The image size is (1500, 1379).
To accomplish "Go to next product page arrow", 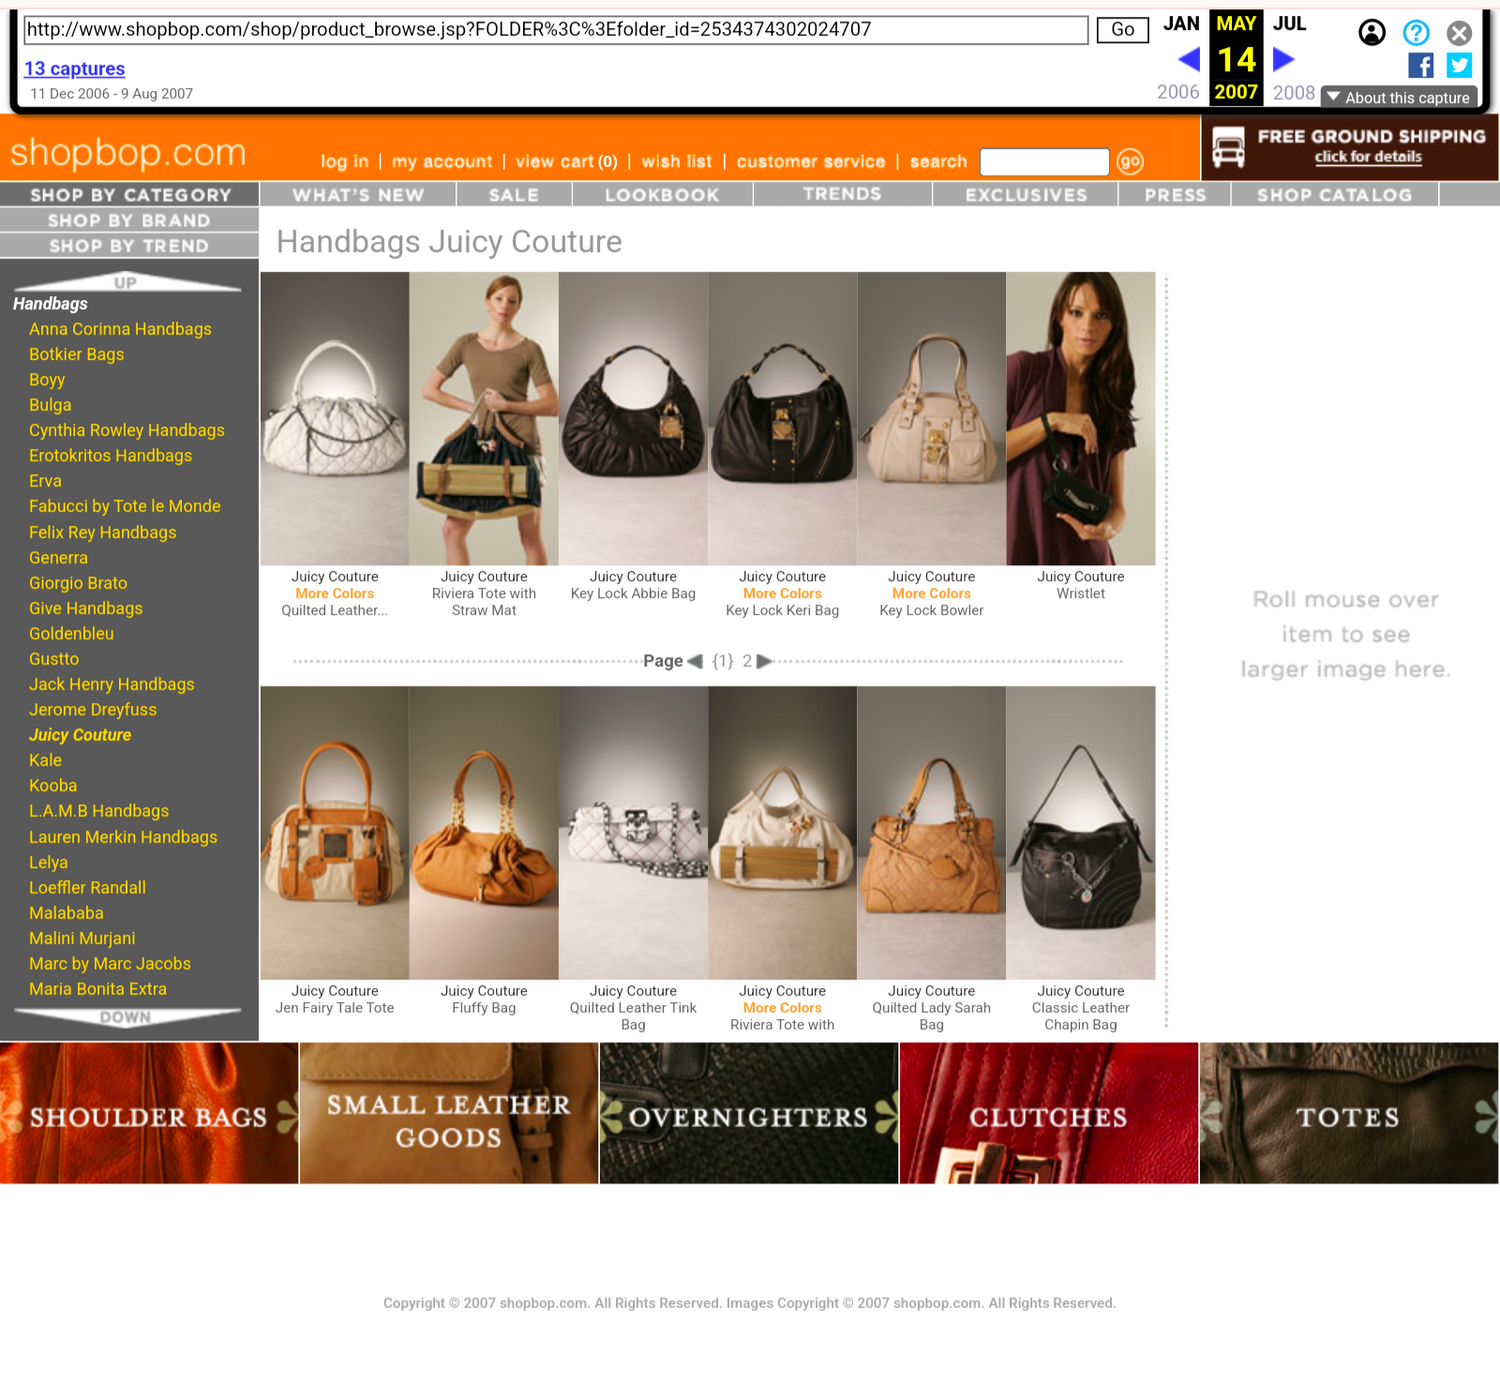I will point(764,661).
